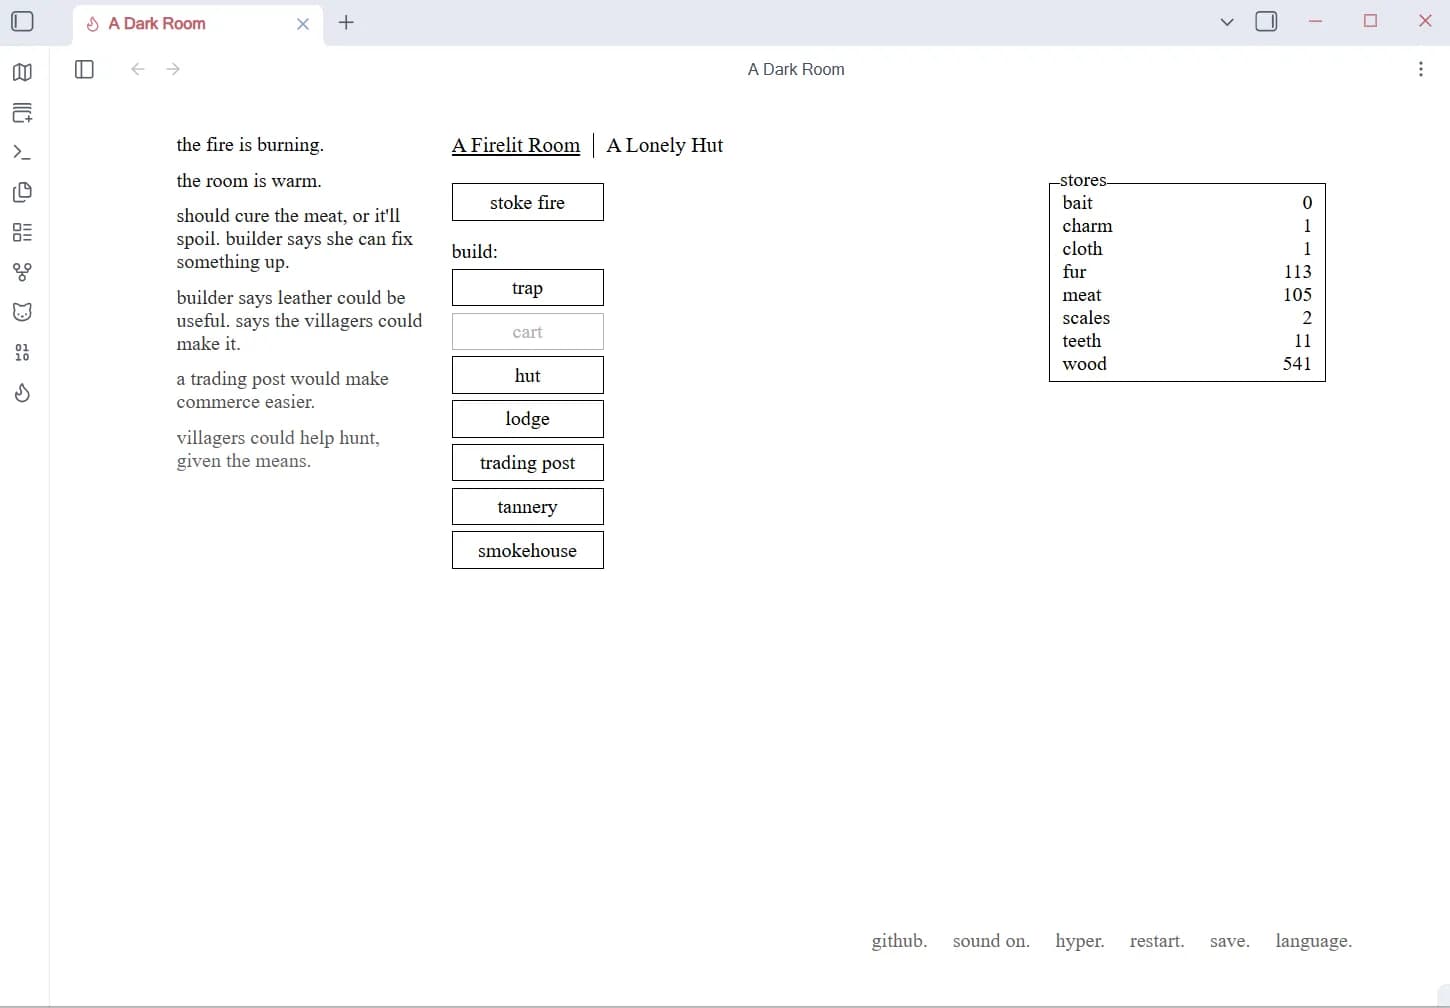
Task: Click the stoke fire button
Action: tap(528, 202)
